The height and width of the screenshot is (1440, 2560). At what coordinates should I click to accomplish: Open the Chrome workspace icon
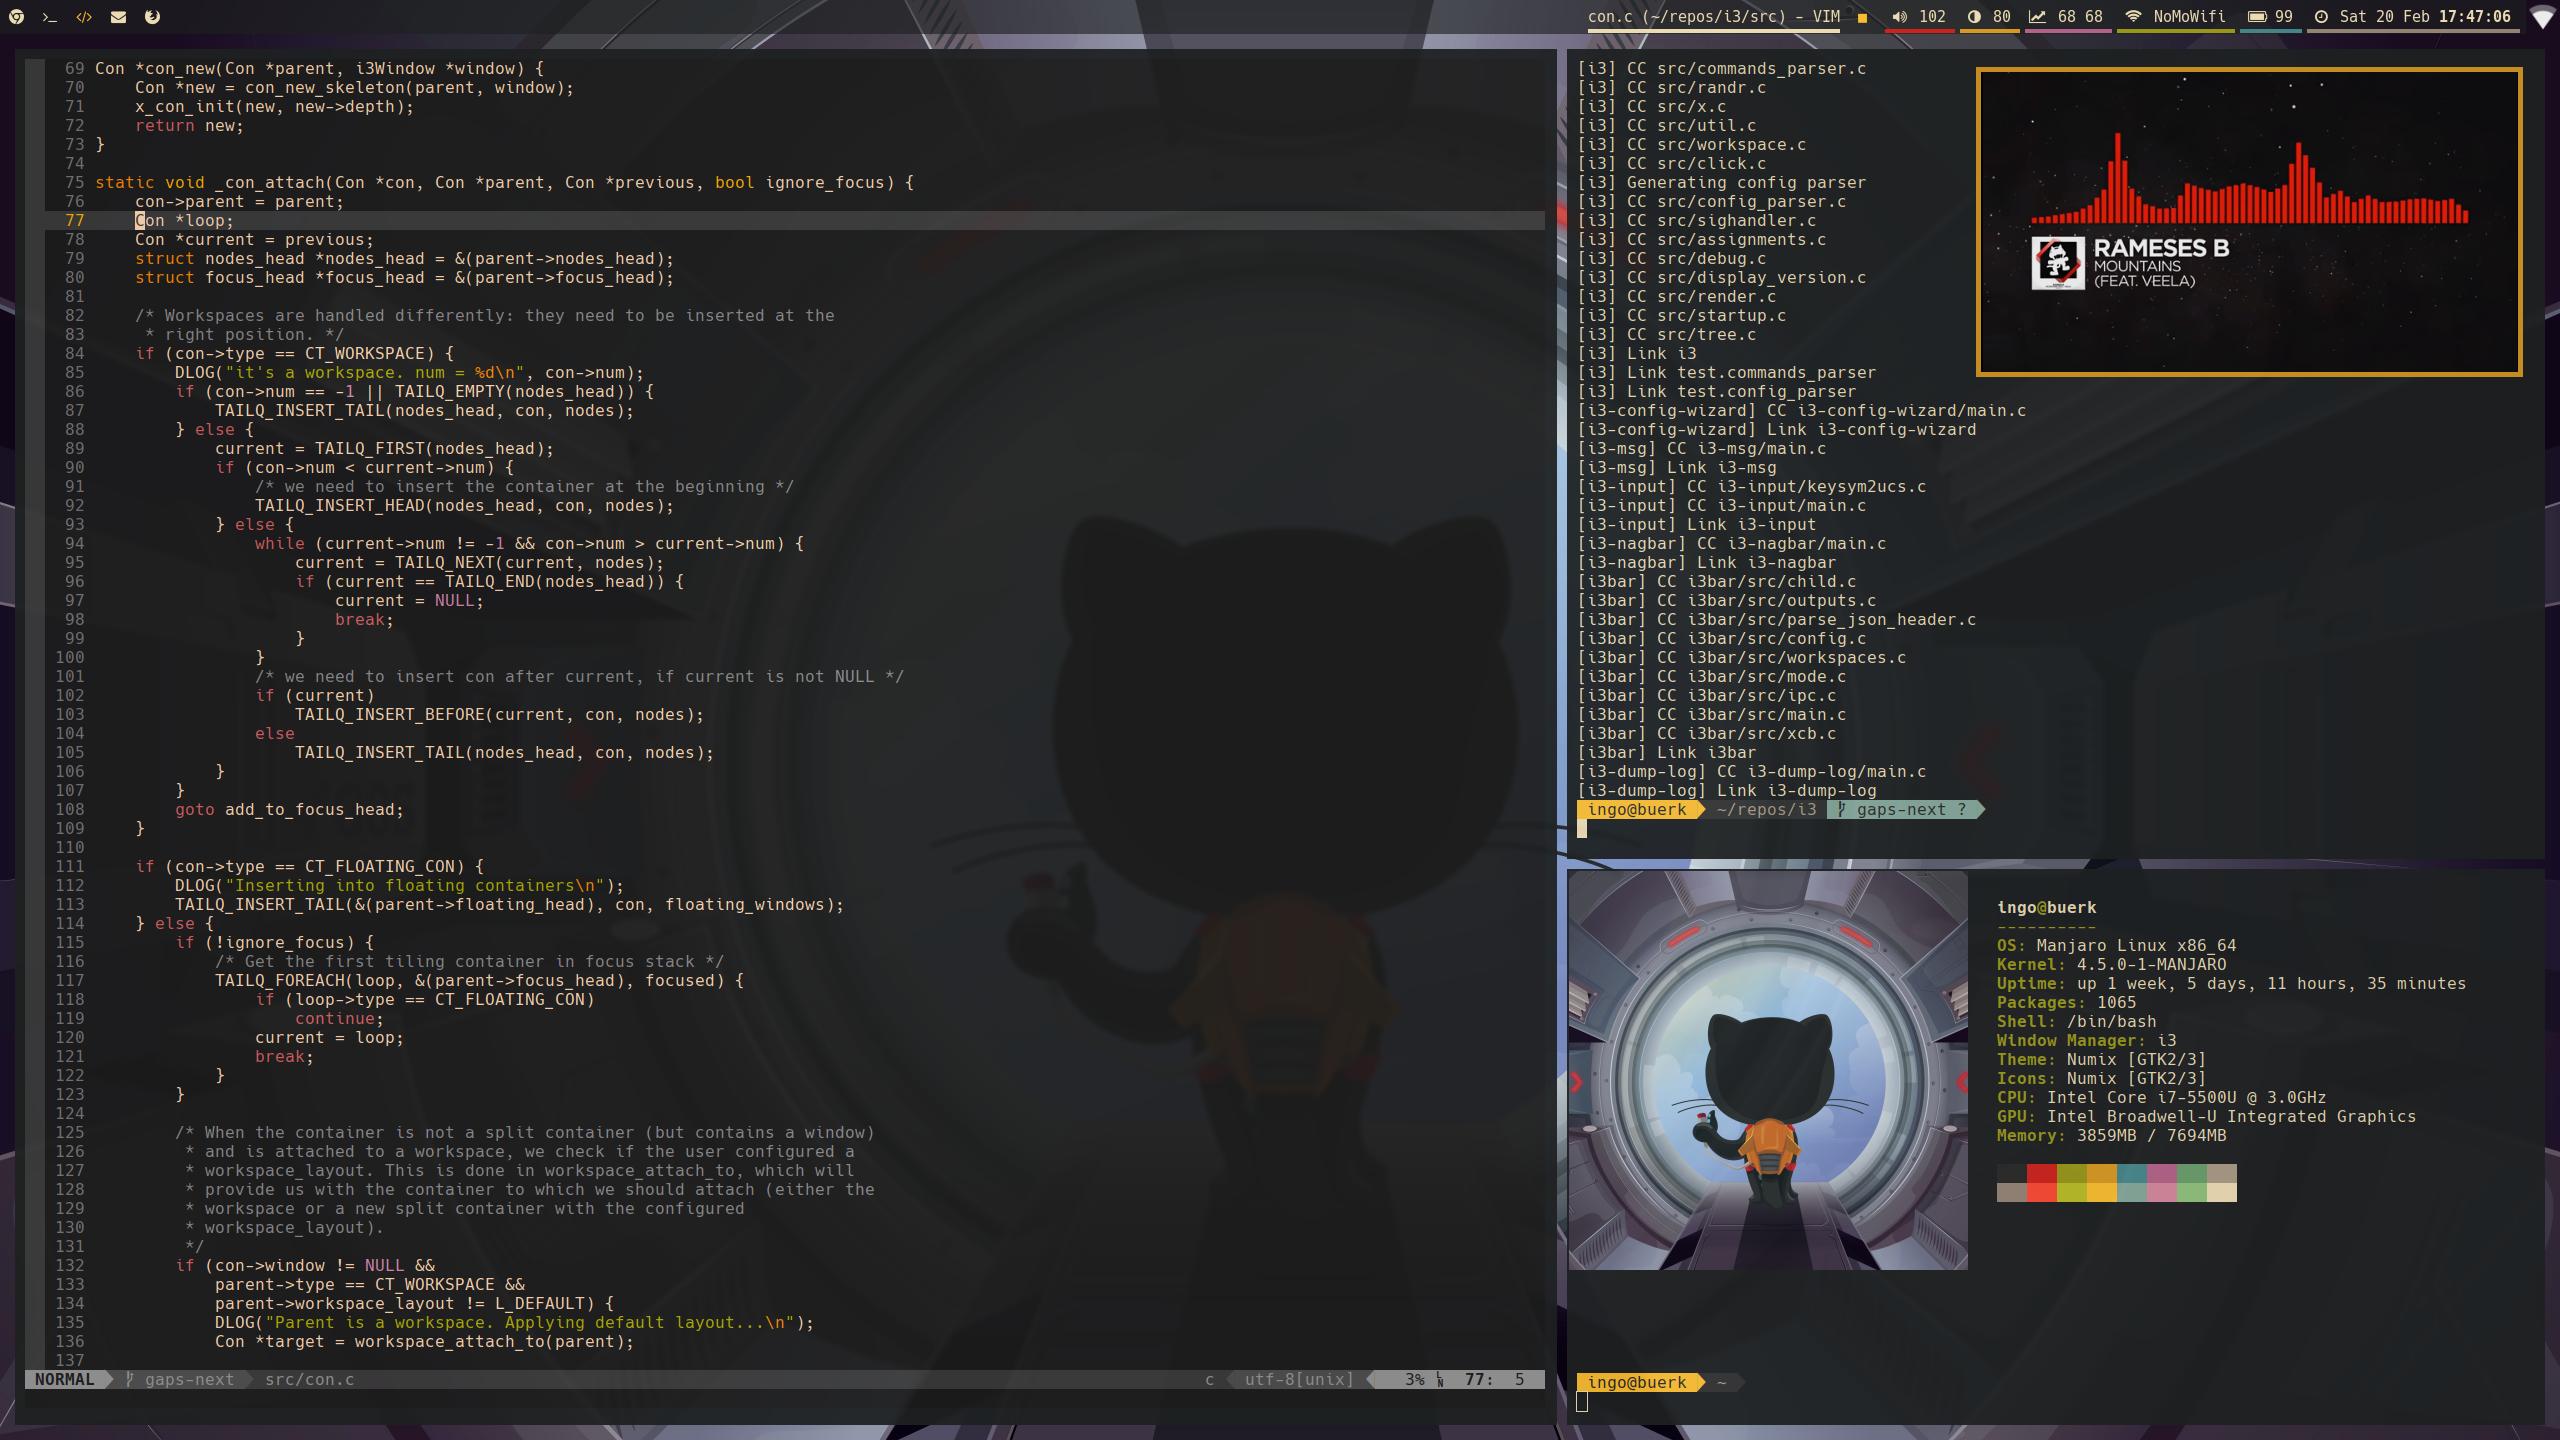click(x=16, y=17)
